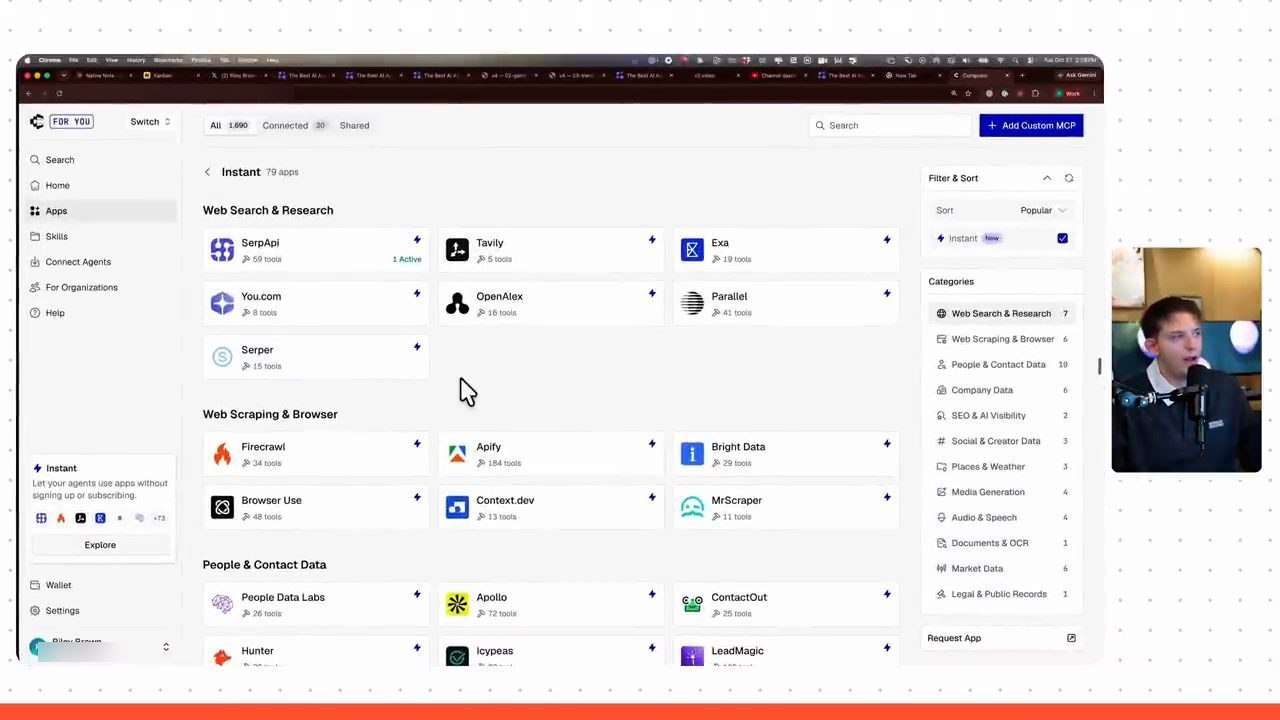Click the Explore button in Instant card
Screen dimensions: 1280x720
[x=100, y=545]
